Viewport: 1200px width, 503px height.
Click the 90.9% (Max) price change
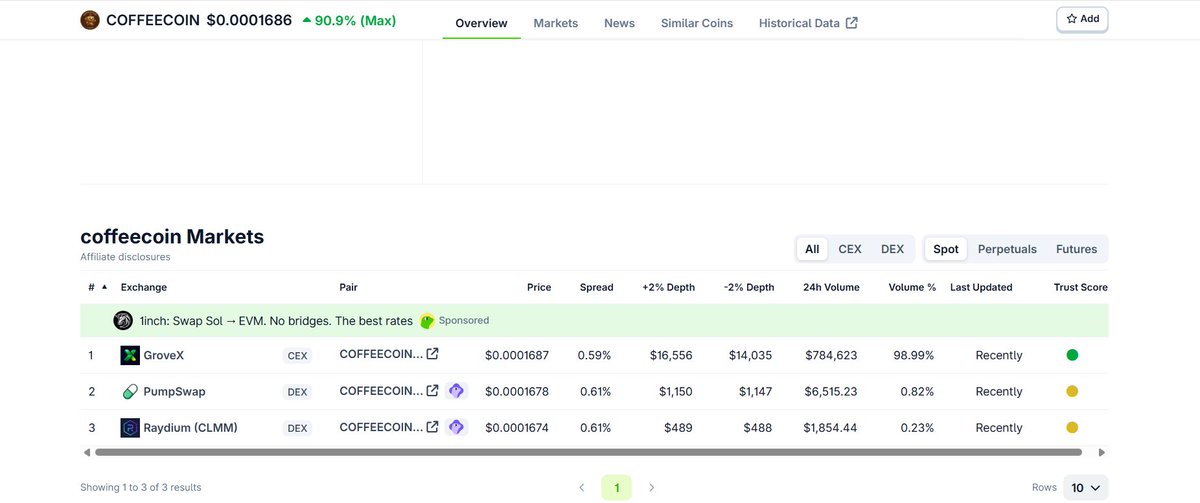coord(349,20)
